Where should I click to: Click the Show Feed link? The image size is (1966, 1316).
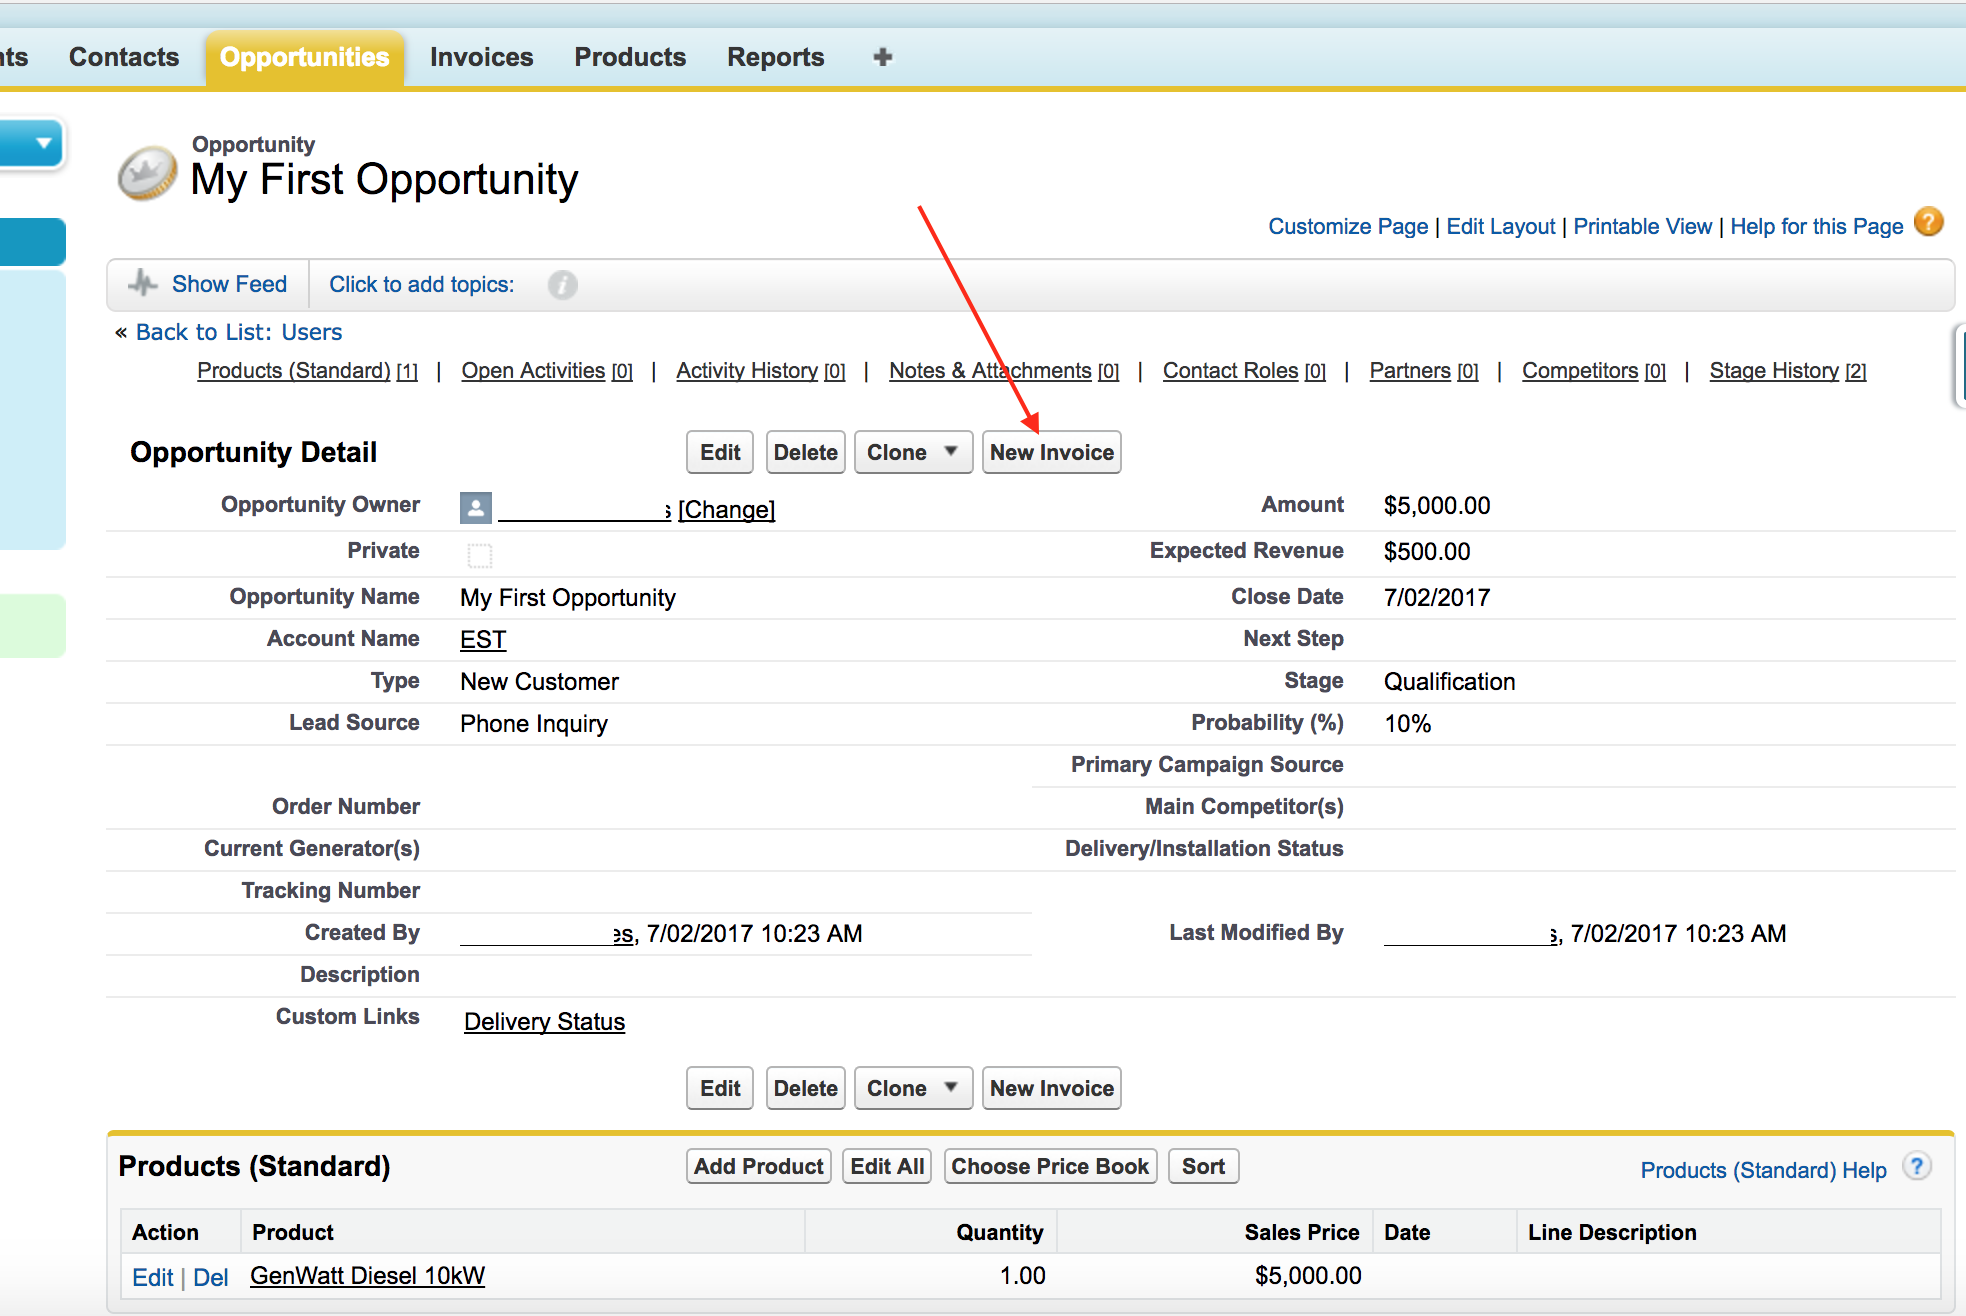pyautogui.click(x=229, y=284)
